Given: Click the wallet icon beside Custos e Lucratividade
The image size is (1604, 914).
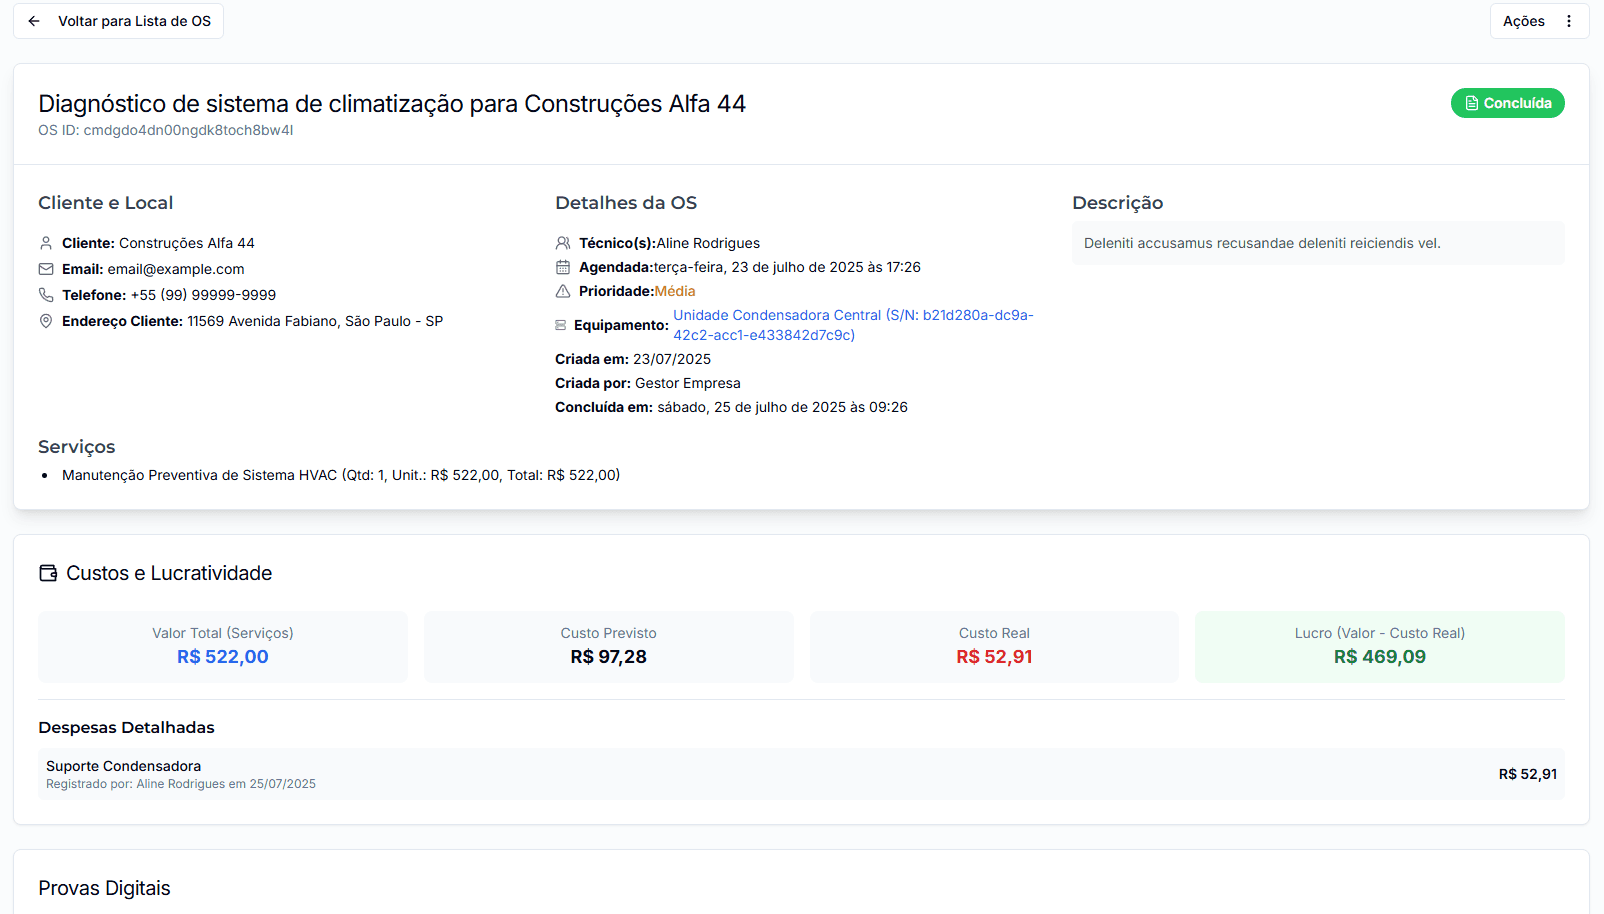Looking at the screenshot, I should click(x=48, y=573).
